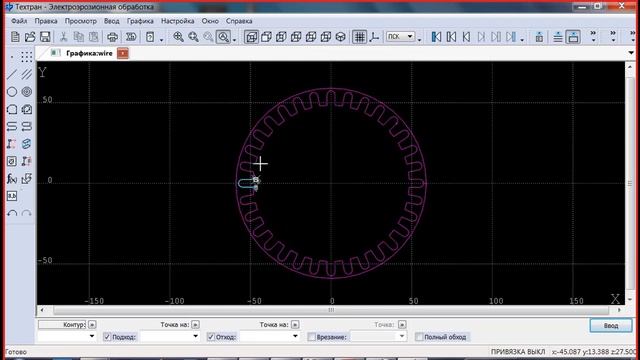The width and height of the screenshot is (640, 360).
Task: Click the 3D view toolbar icon
Action: 131,37
